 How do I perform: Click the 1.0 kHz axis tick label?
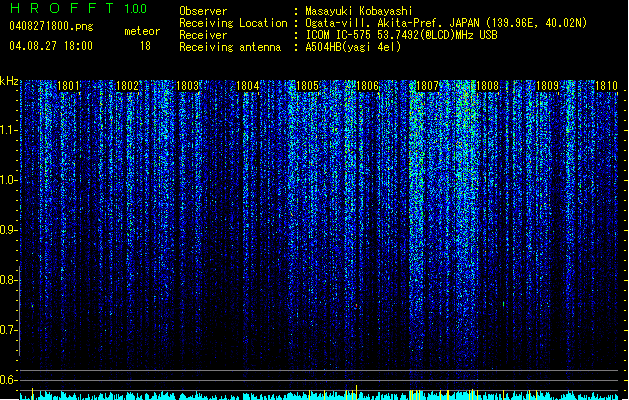click(8, 180)
